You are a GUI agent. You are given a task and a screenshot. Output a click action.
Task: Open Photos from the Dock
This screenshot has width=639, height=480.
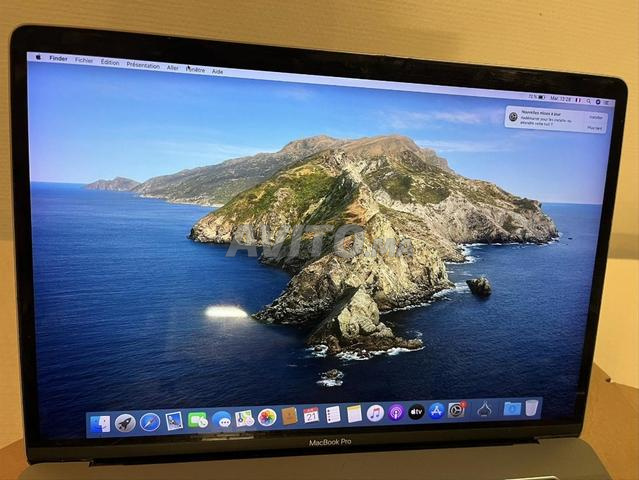pos(267,418)
